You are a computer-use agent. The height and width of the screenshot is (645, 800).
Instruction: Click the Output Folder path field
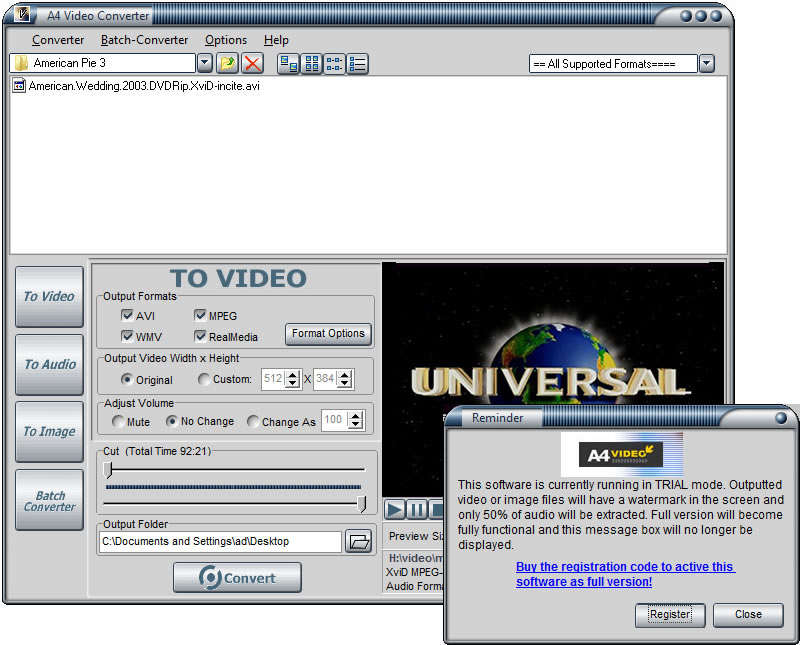click(220, 541)
